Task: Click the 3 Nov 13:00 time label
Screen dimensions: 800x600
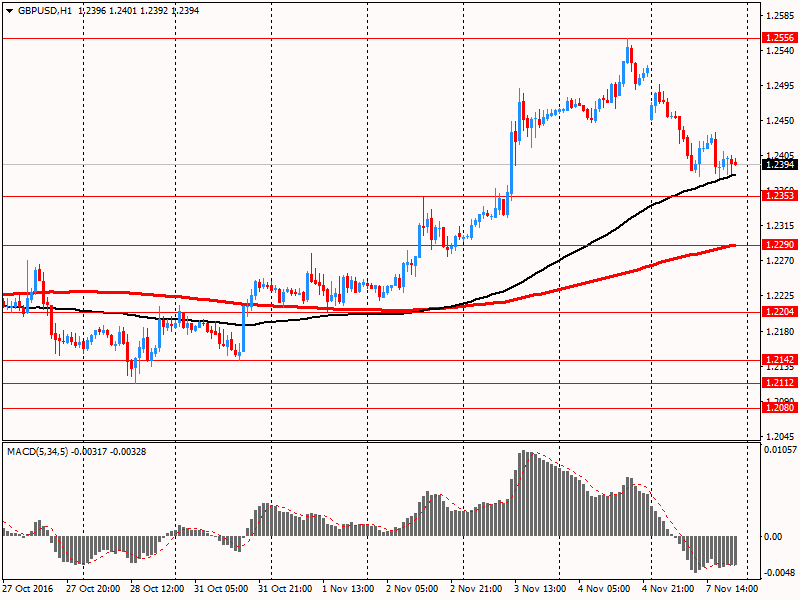Action: (x=540, y=588)
